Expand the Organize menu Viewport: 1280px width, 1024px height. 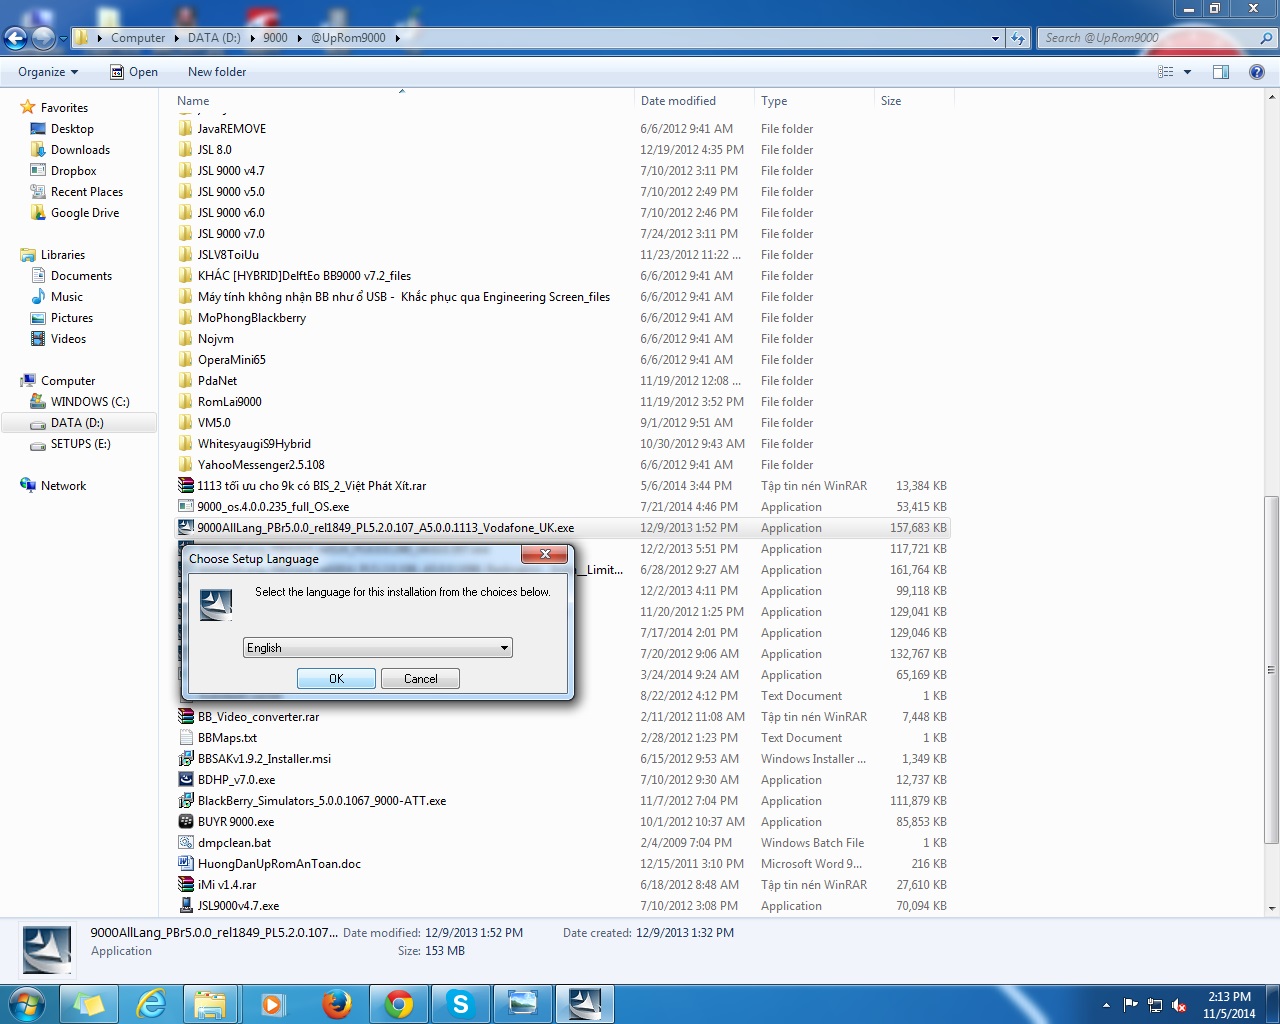point(47,72)
